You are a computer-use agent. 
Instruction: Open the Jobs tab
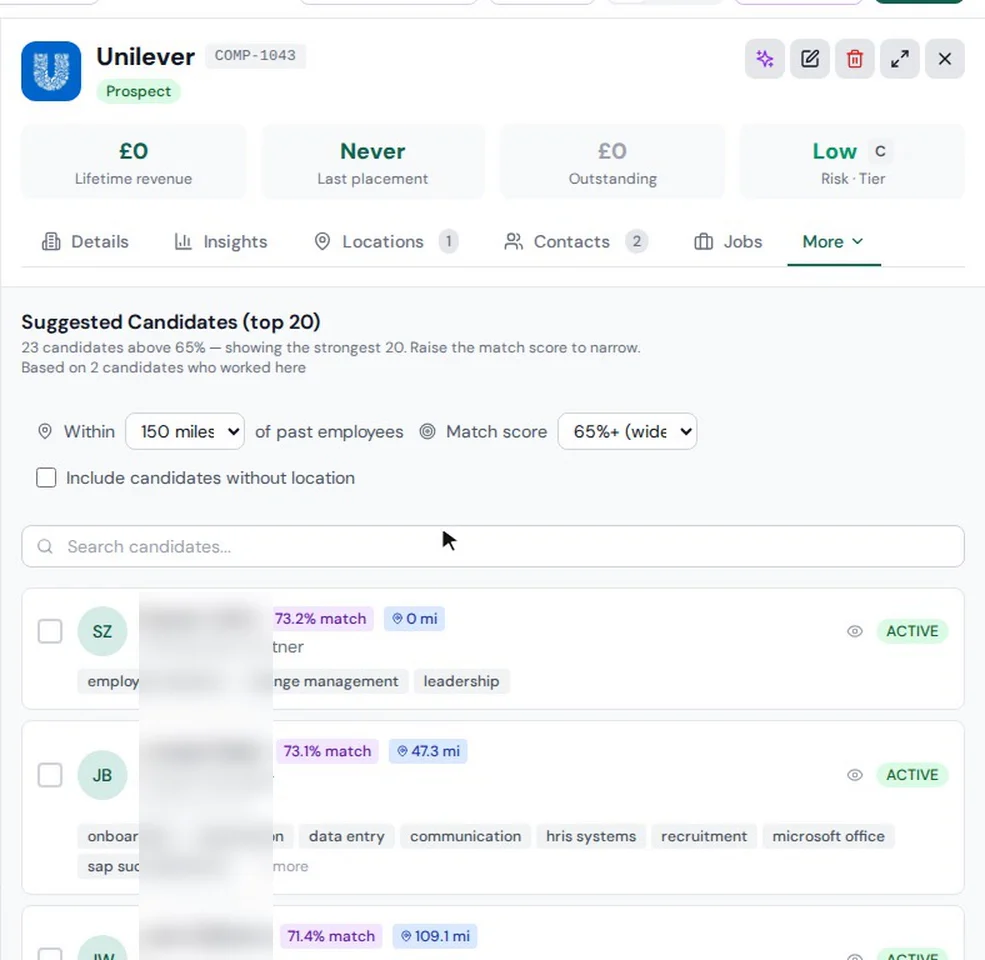click(x=728, y=242)
